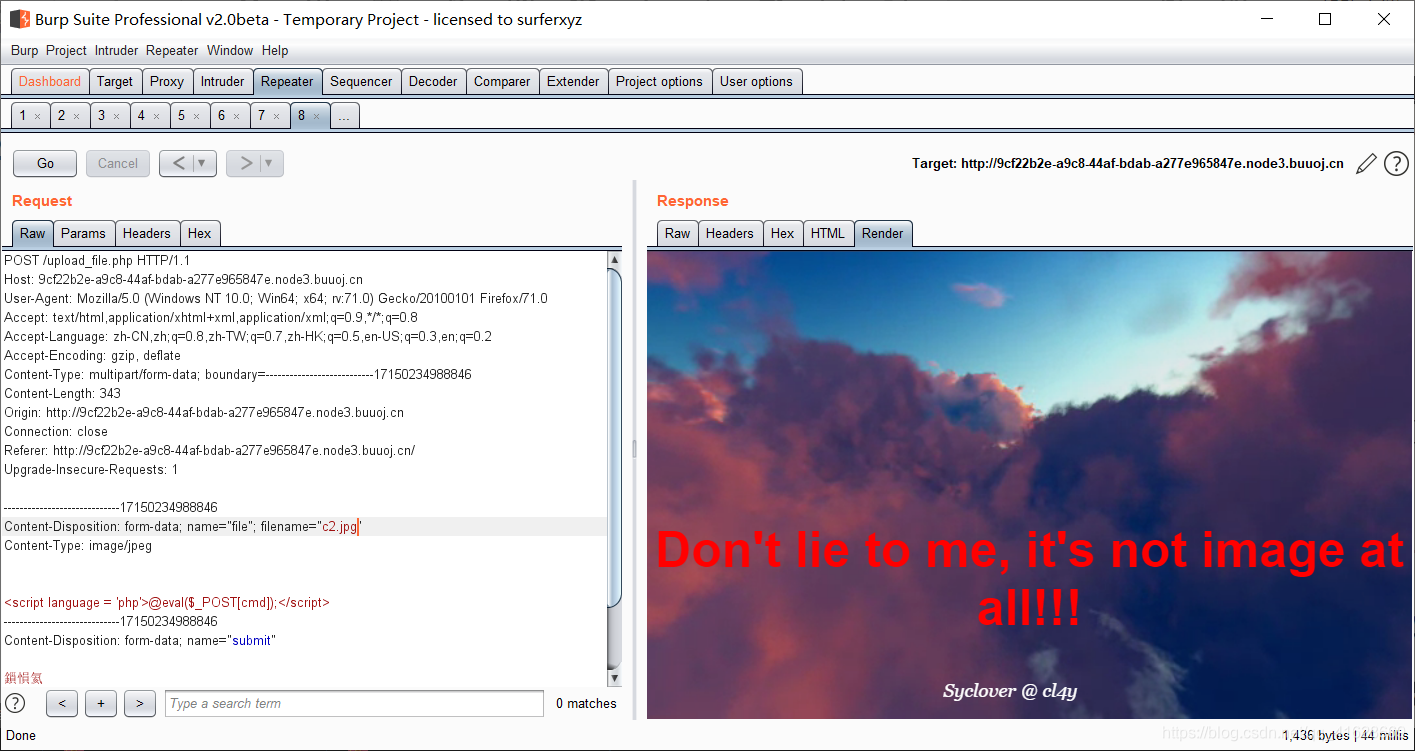Screen dimensions: 1415x751
Task: Go to next search match button
Action: pos(140,704)
